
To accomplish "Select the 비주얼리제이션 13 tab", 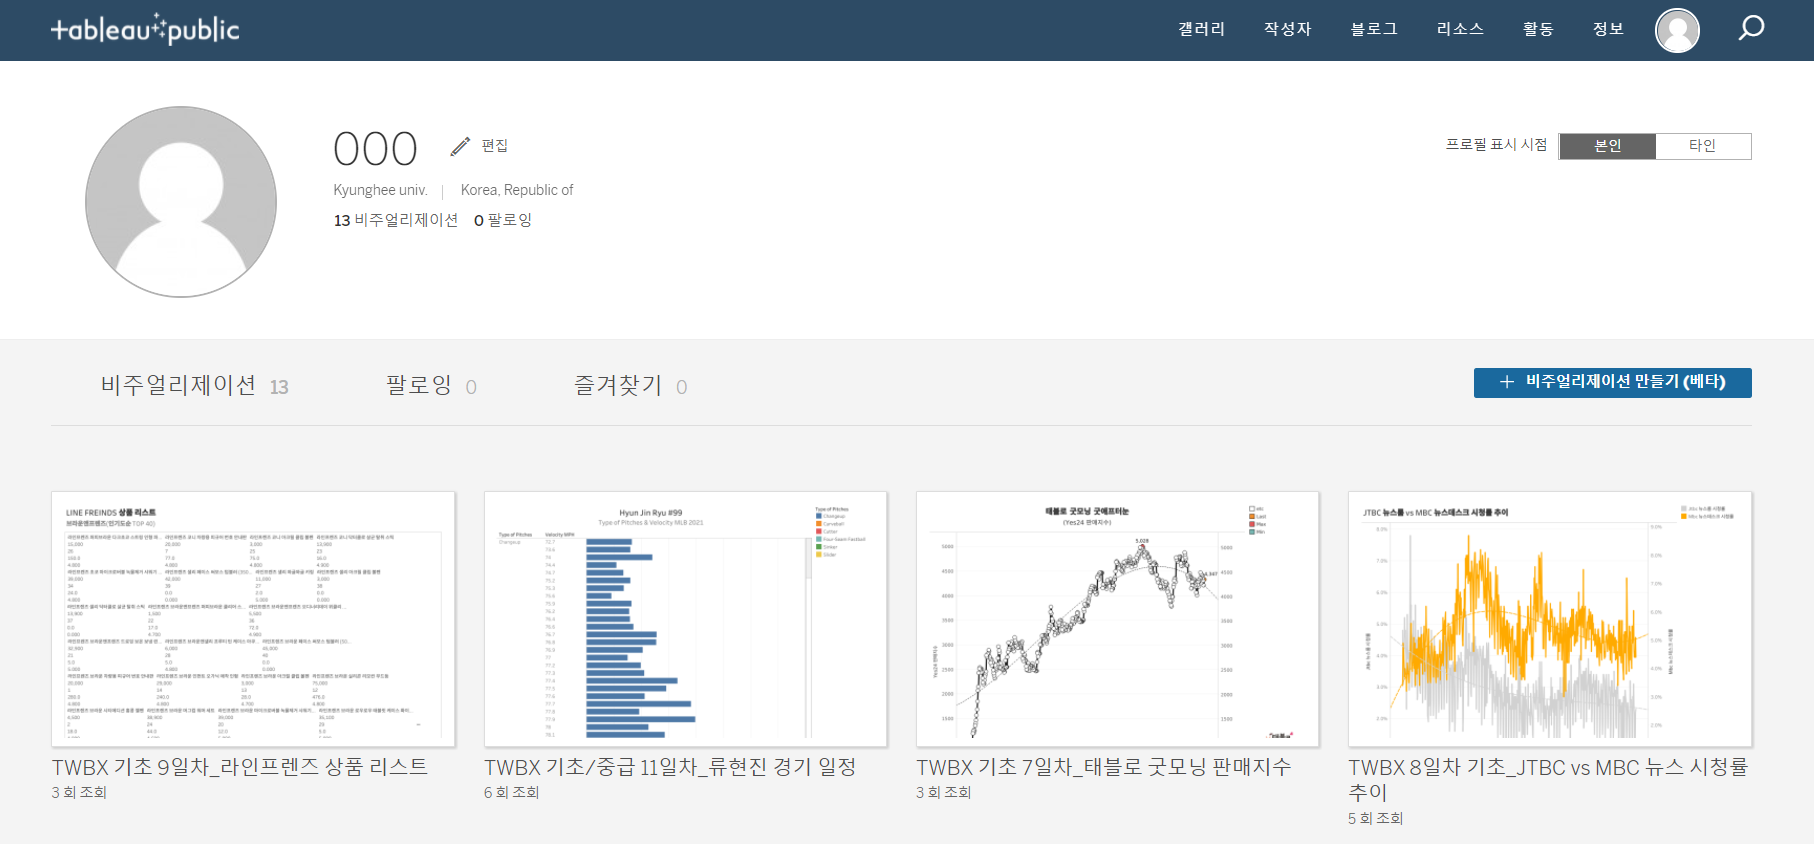I will click(195, 386).
